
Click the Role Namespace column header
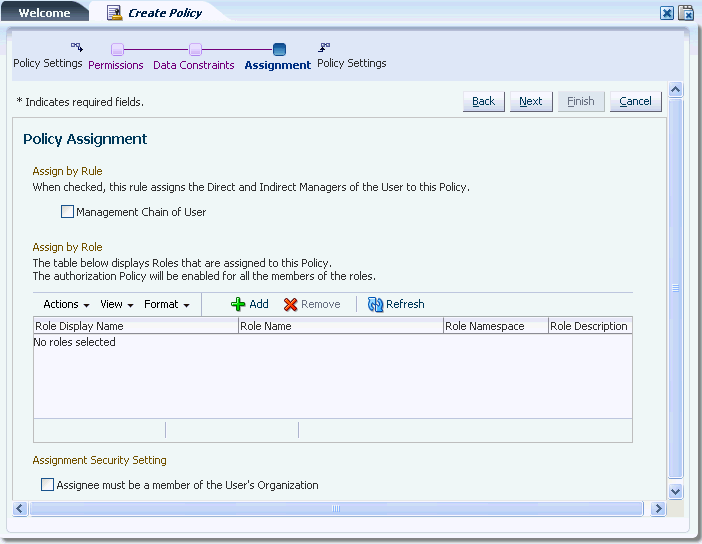(496, 326)
